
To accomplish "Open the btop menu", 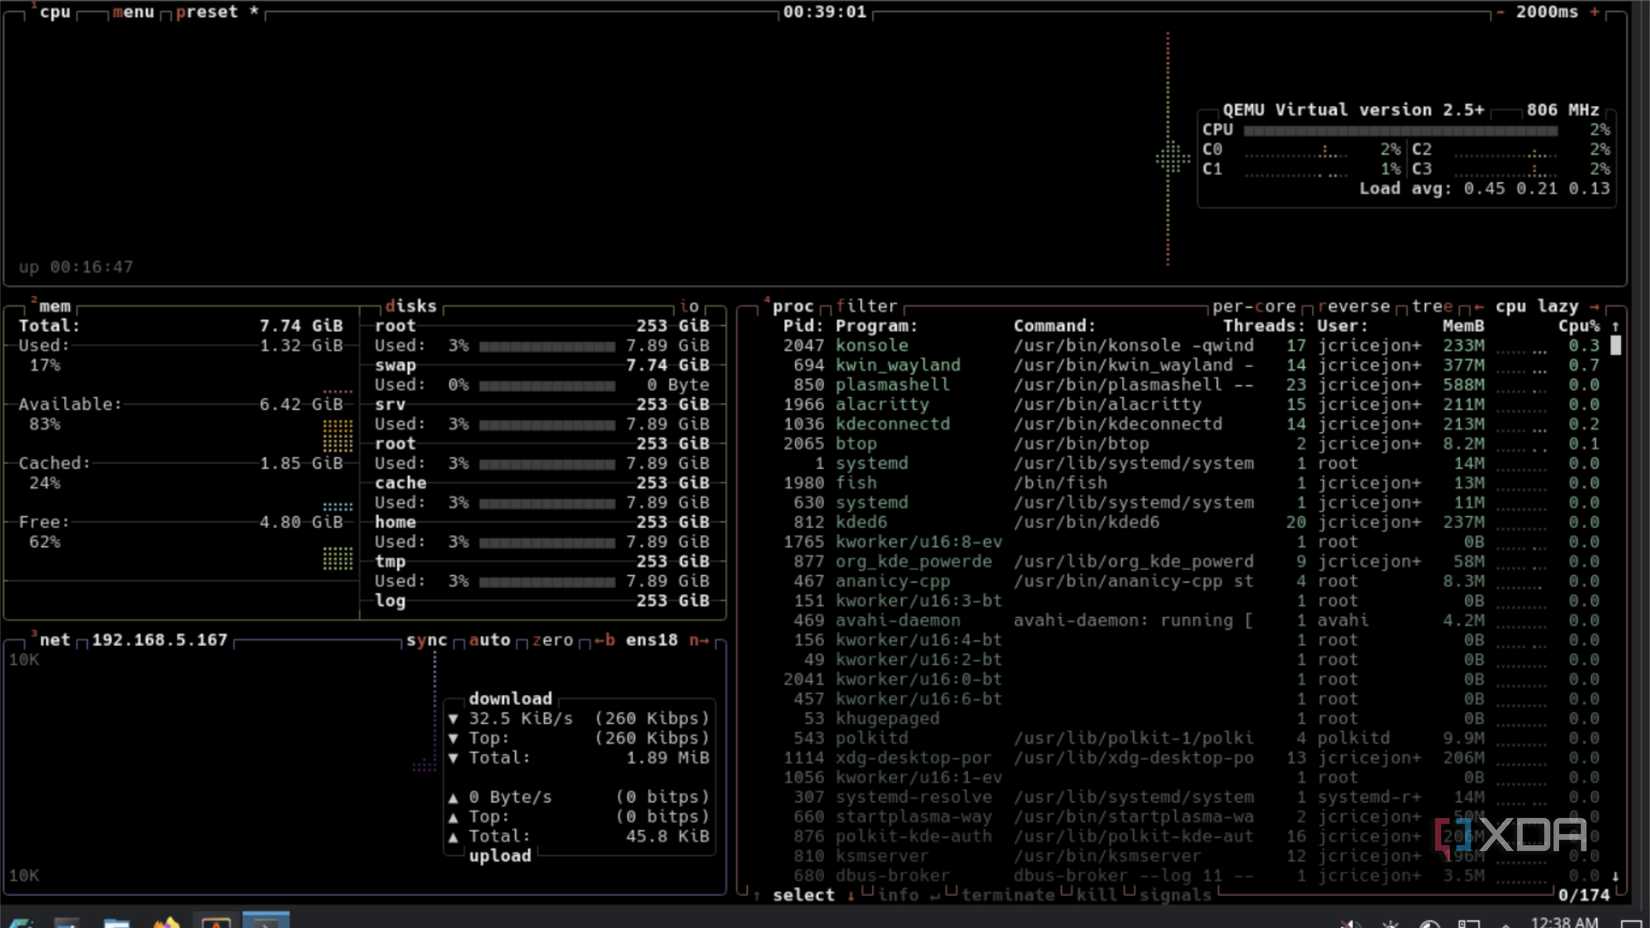I will pyautogui.click(x=133, y=12).
